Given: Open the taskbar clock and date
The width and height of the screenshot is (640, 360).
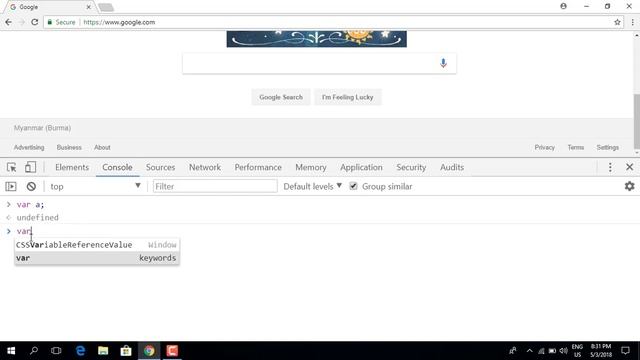Looking at the screenshot, I should click(601, 351).
